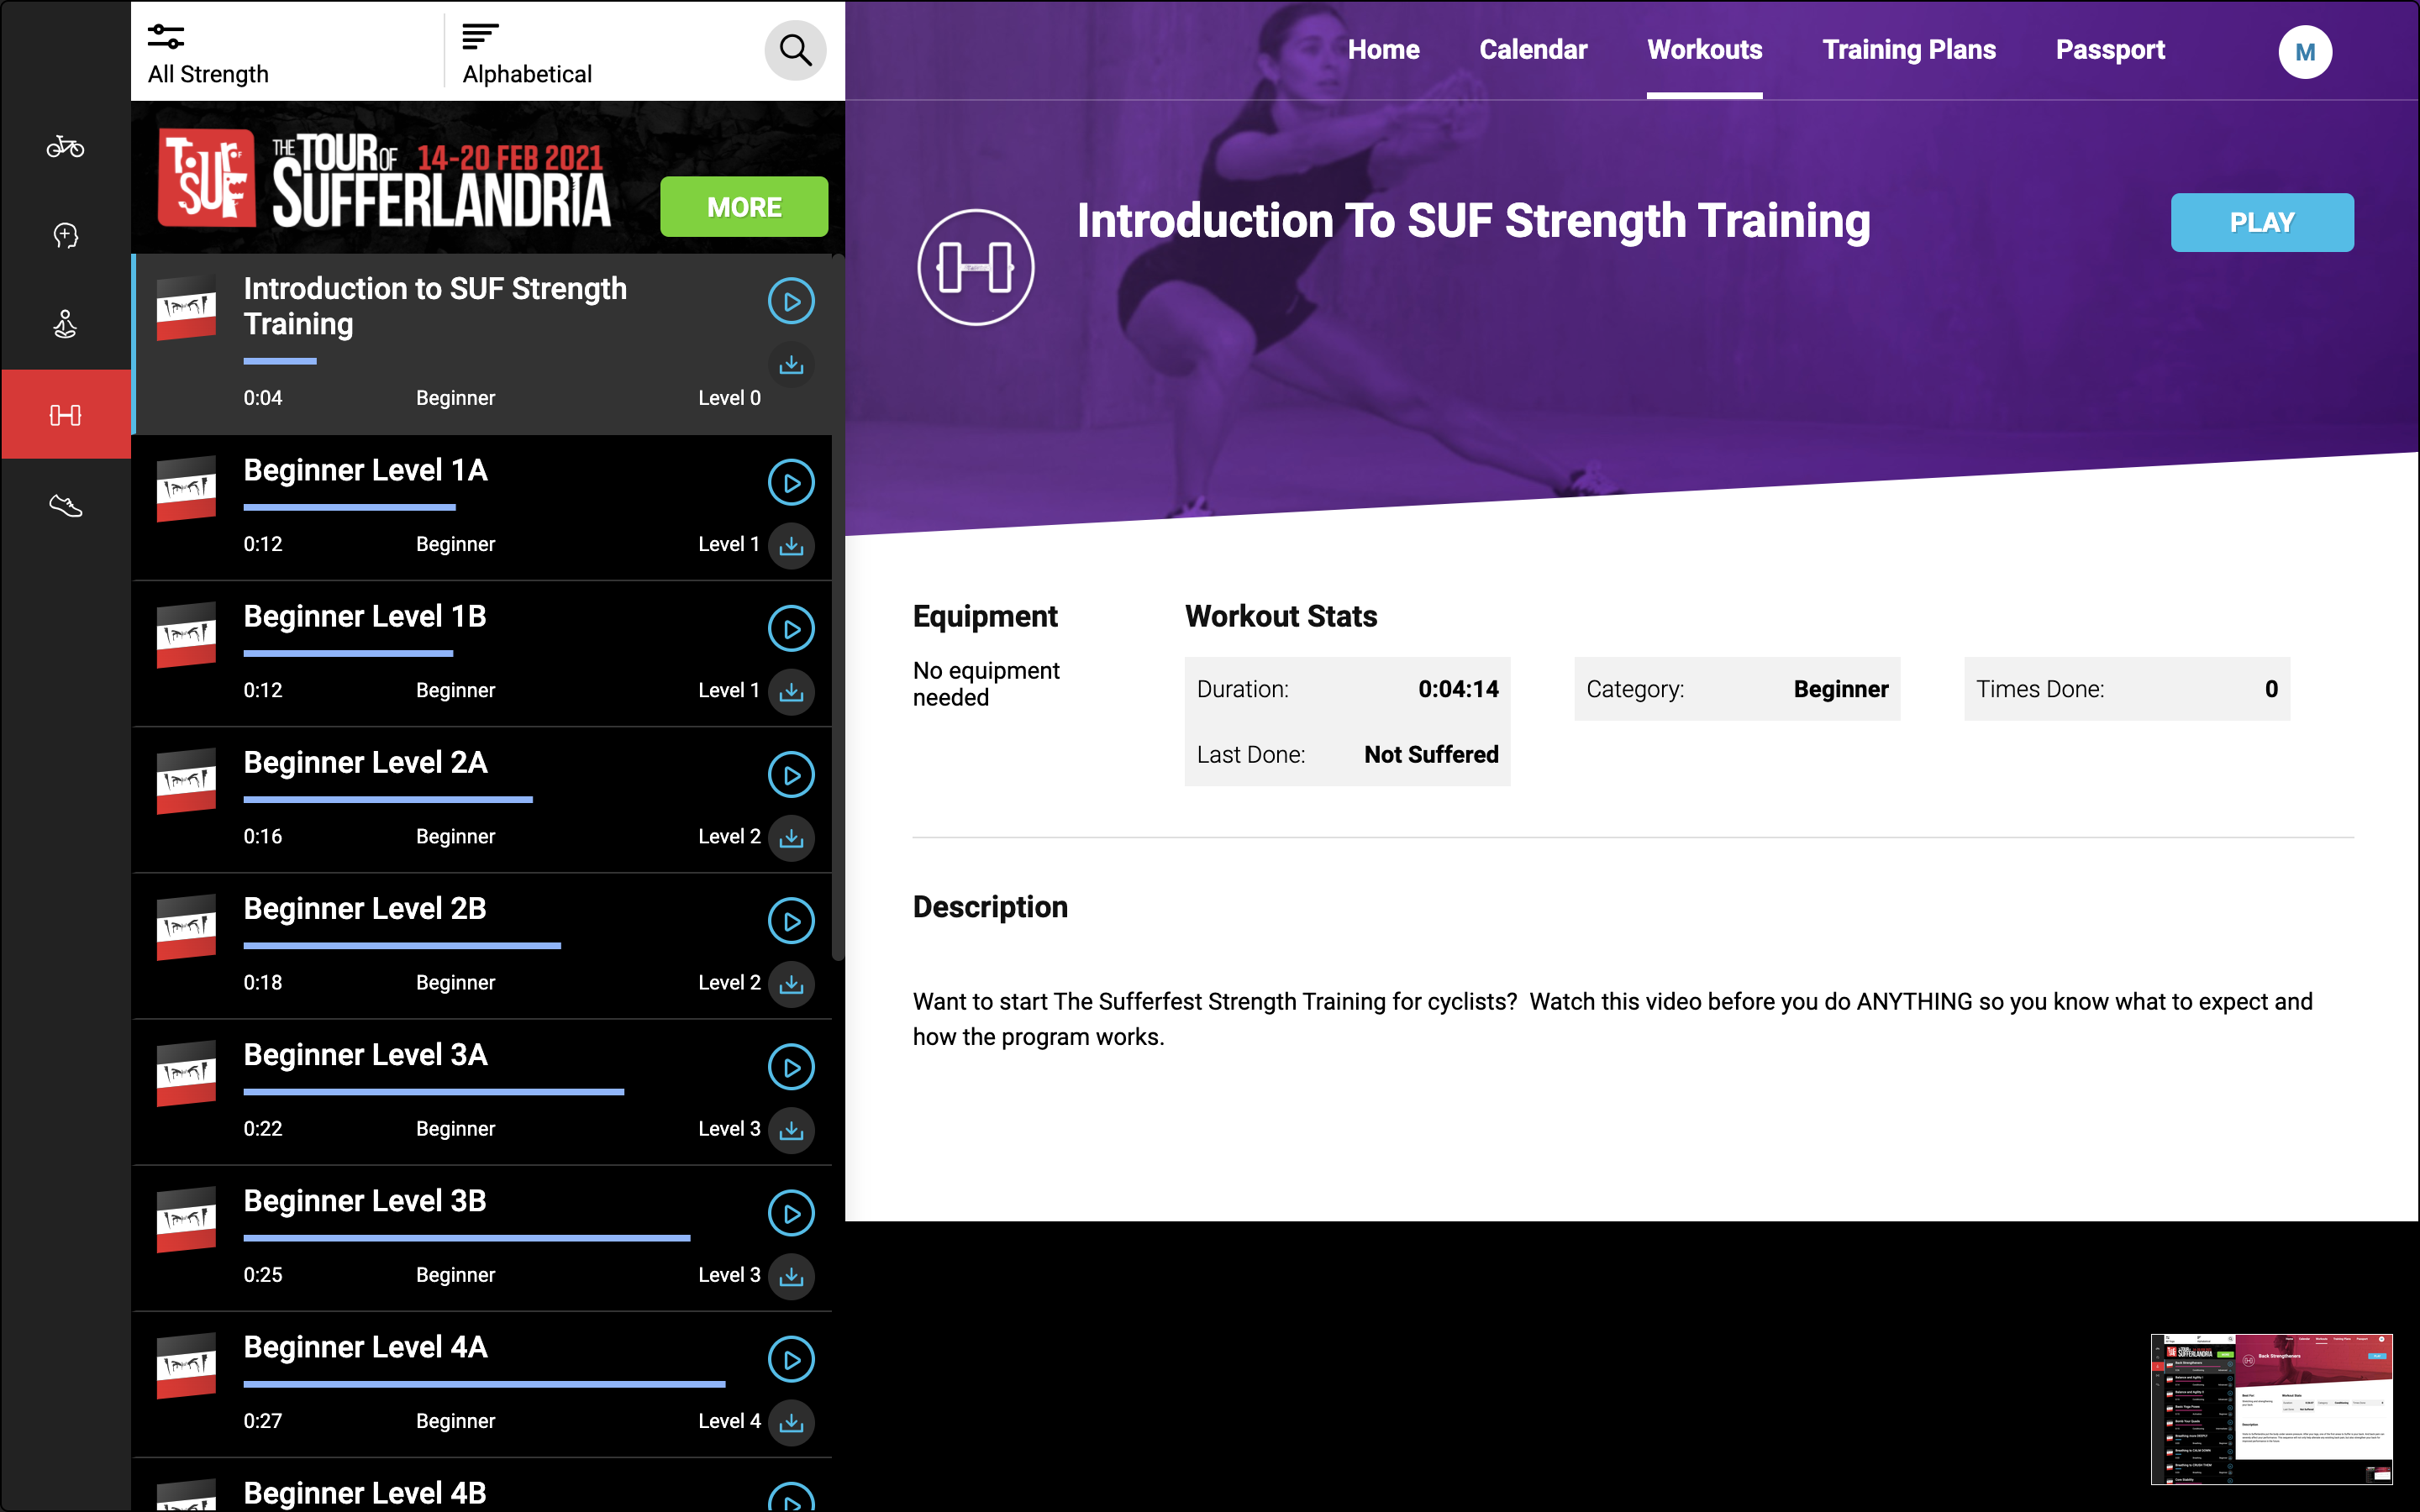Click the Last Done value Not Suffered
The height and width of the screenshot is (1512, 2420).
(x=1431, y=755)
